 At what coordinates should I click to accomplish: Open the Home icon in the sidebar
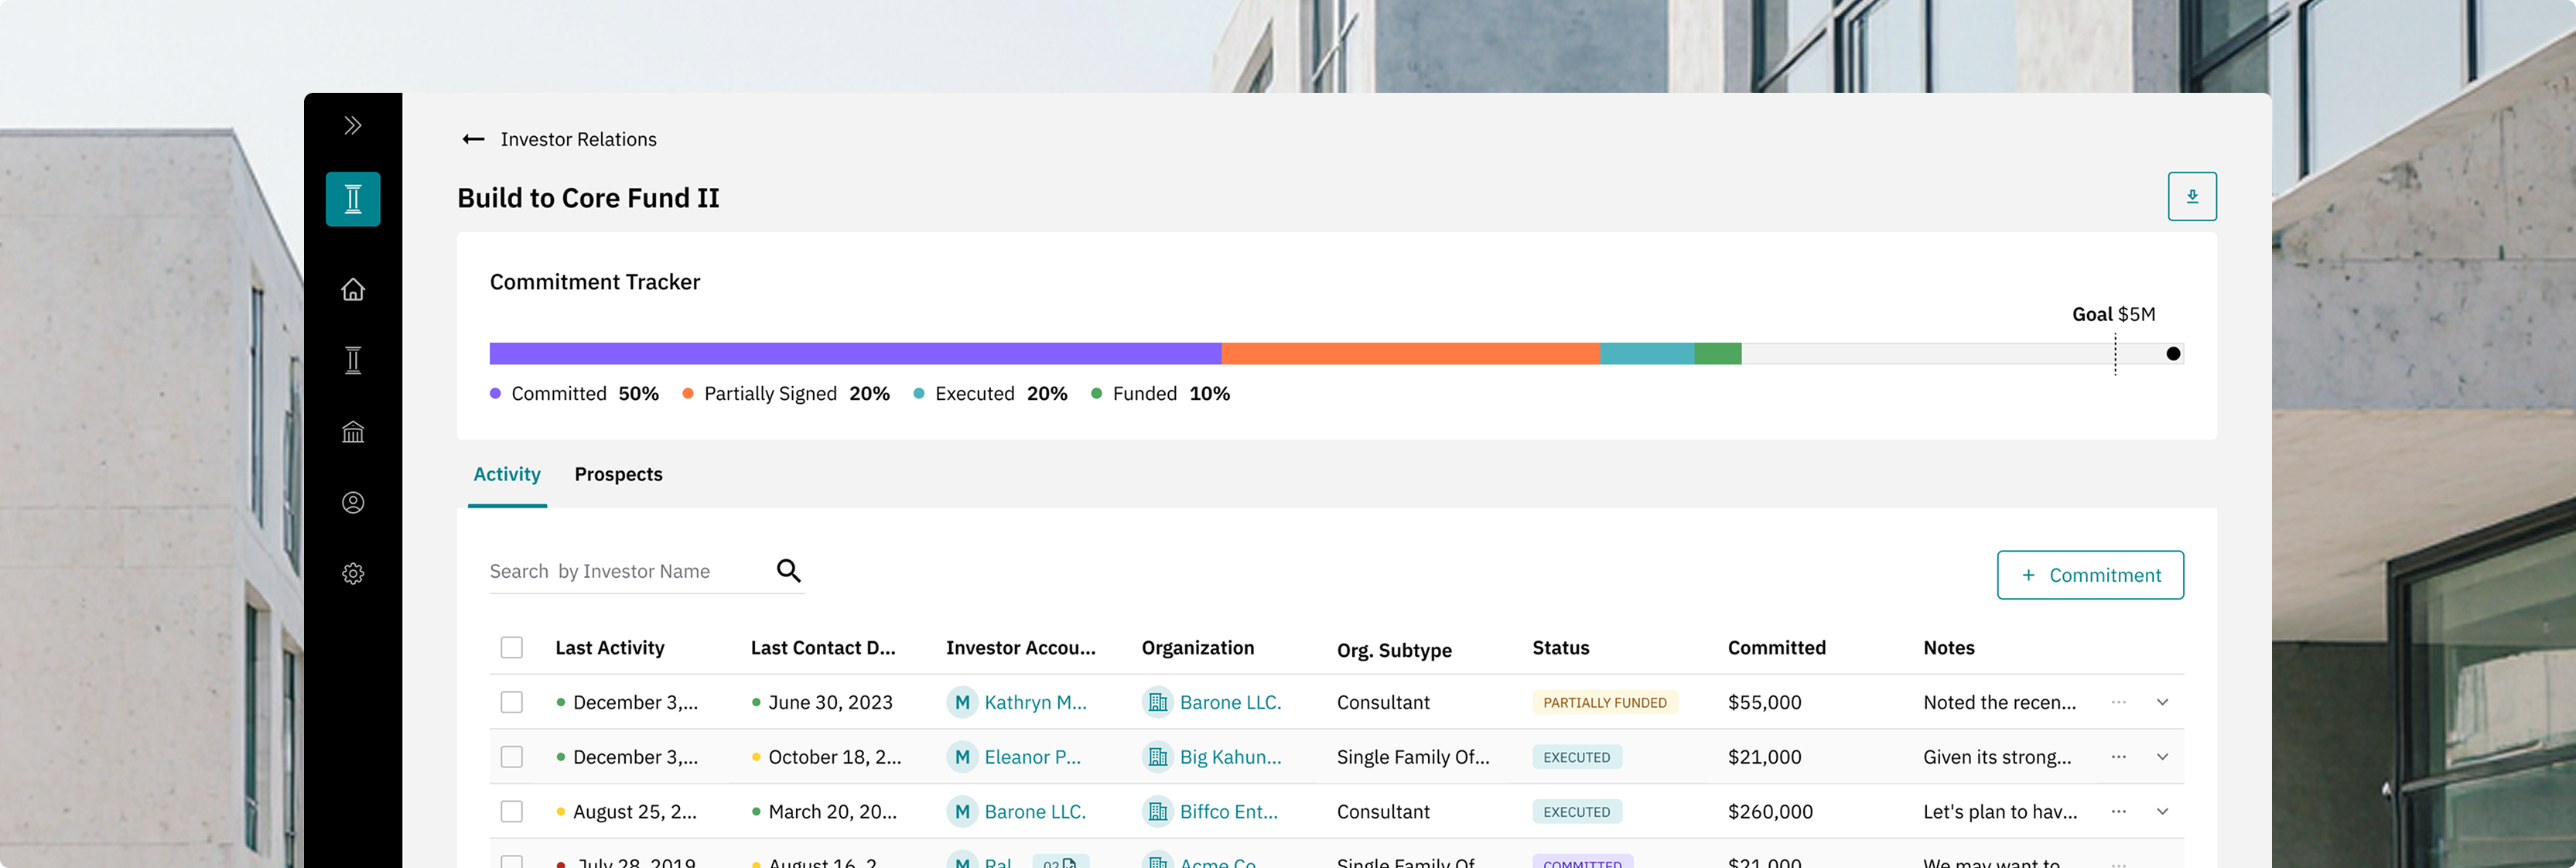[353, 290]
